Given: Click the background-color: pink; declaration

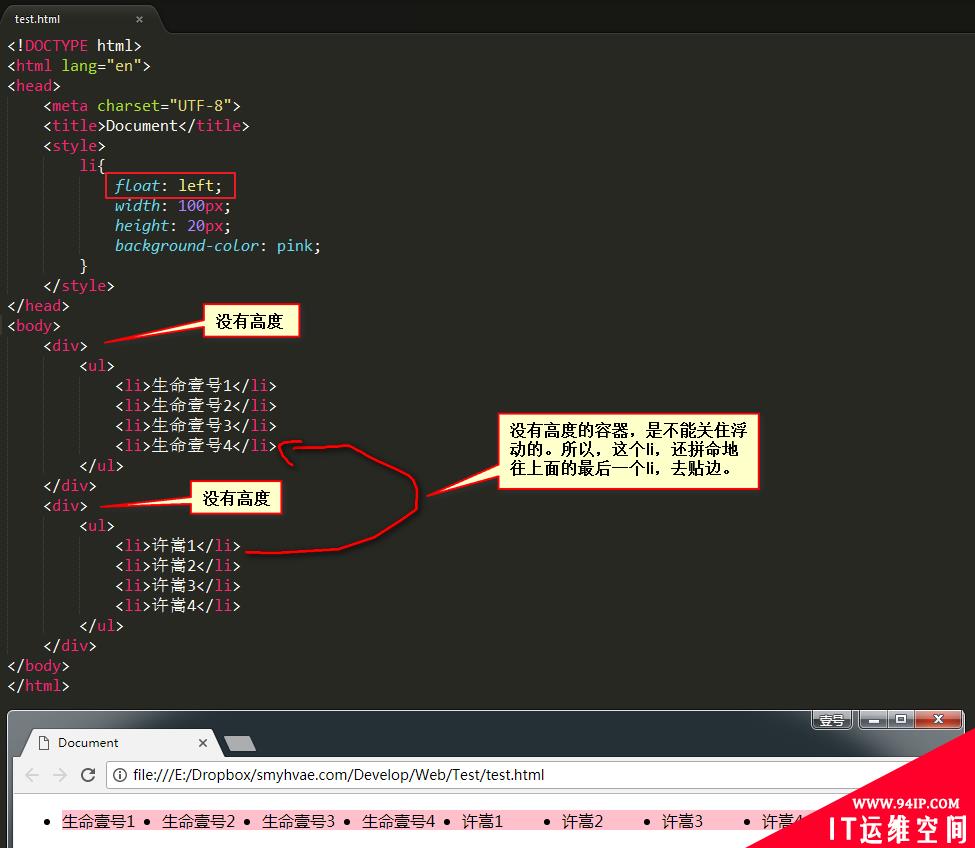Looking at the screenshot, I should [x=218, y=246].
